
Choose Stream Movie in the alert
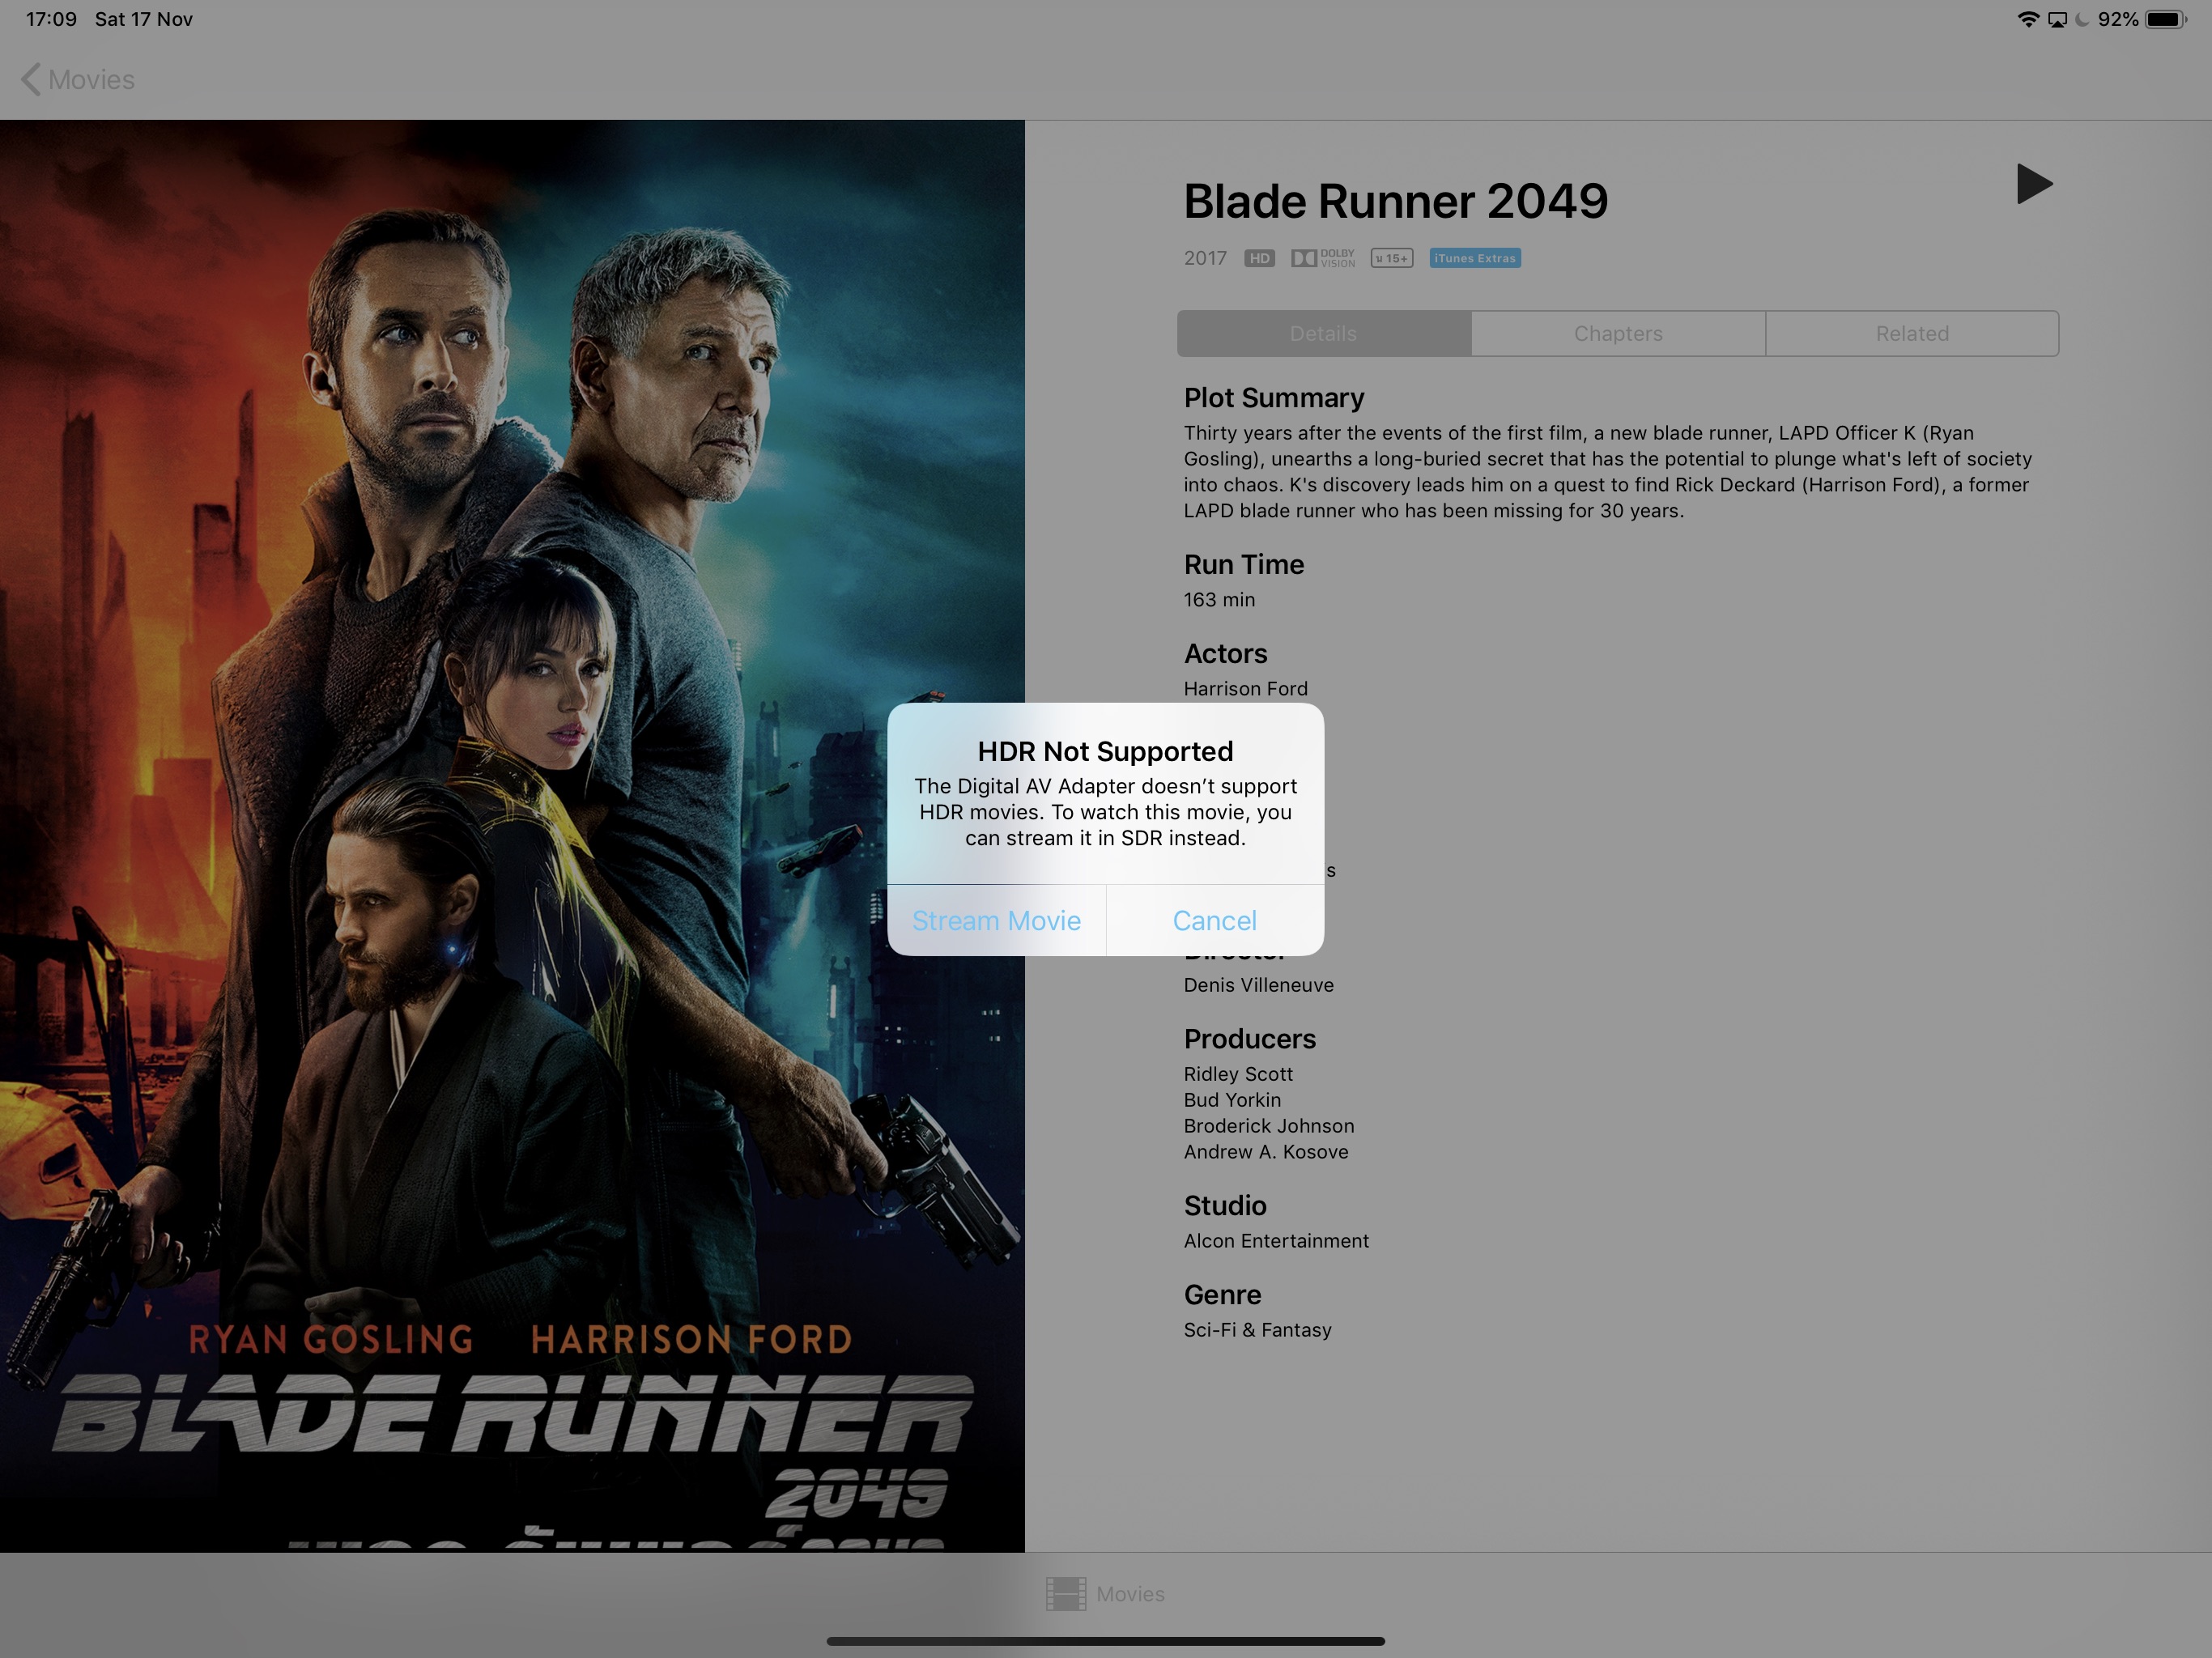tap(996, 920)
